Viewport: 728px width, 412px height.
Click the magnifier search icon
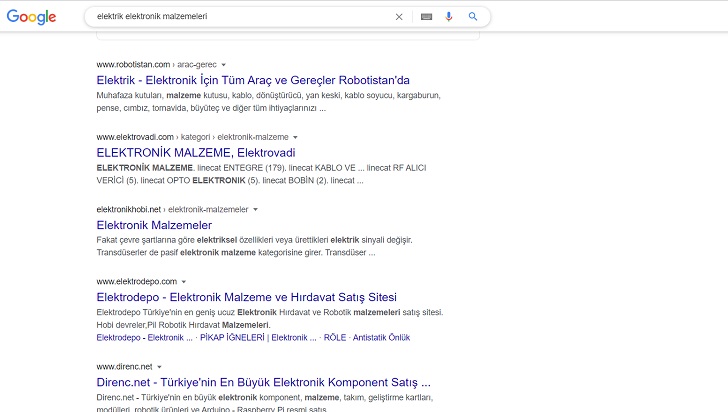pyautogui.click(x=473, y=17)
